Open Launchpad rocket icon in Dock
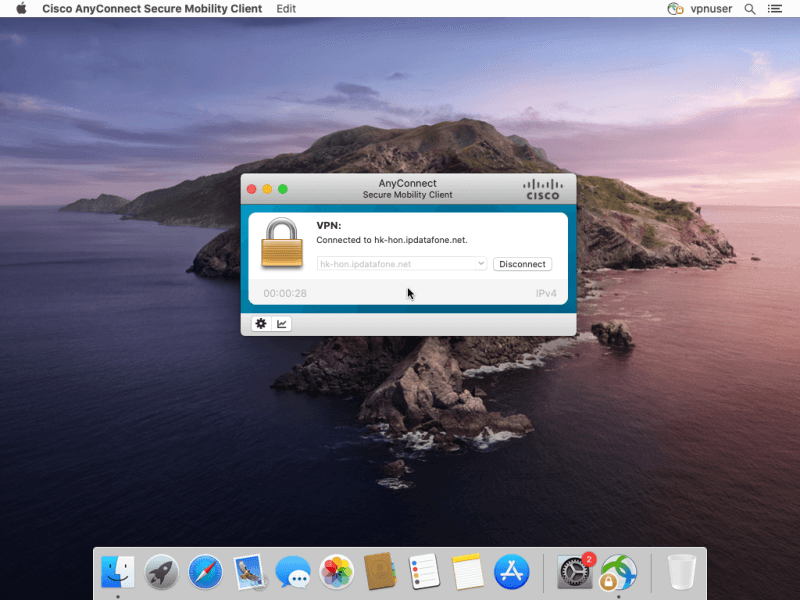 point(161,572)
